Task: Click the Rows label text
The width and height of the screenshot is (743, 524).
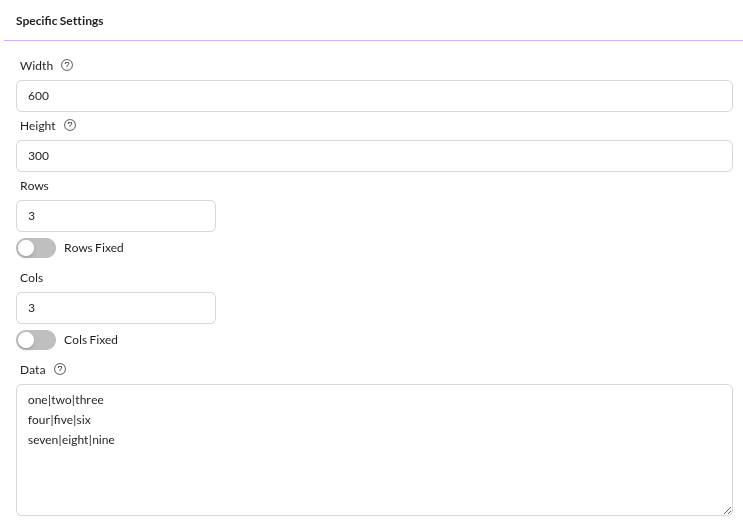Action: (34, 186)
